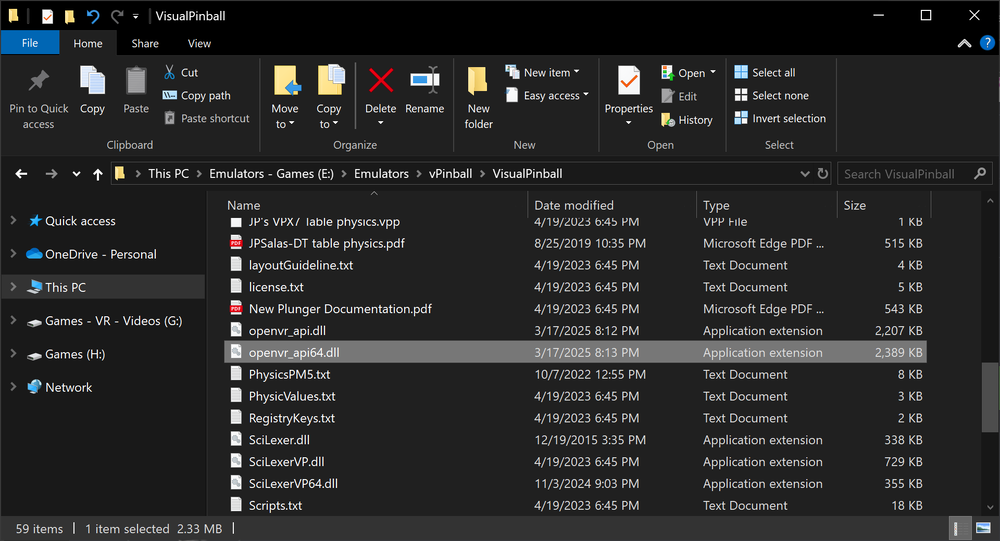Open the Move to folder menu
1000x541 pixels.
click(x=284, y=97)
